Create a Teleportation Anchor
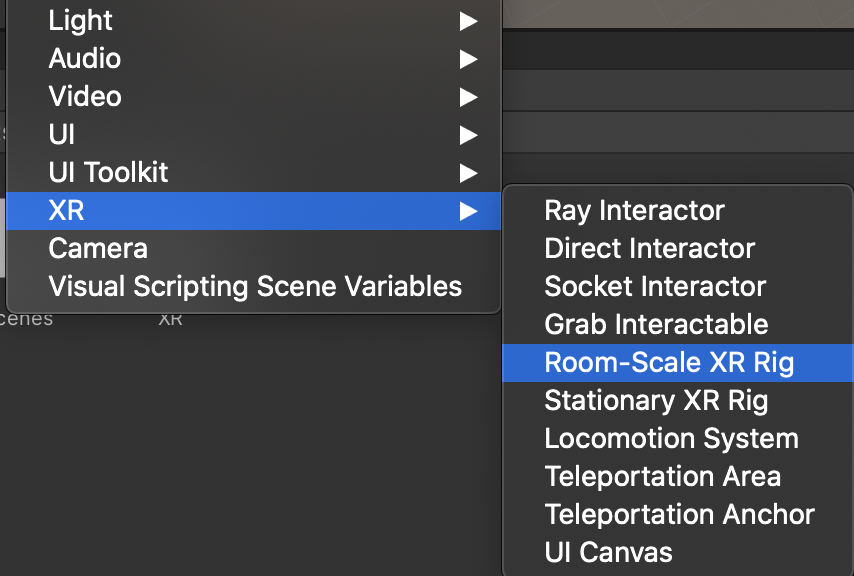 pyautogui.click(x=678, y=515)
